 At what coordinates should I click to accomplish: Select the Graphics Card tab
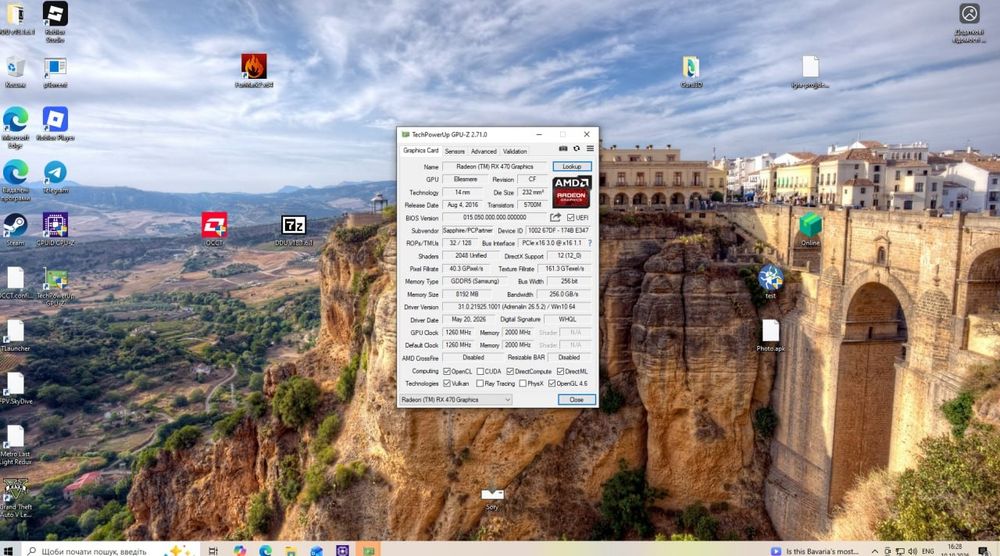[421, 150]
